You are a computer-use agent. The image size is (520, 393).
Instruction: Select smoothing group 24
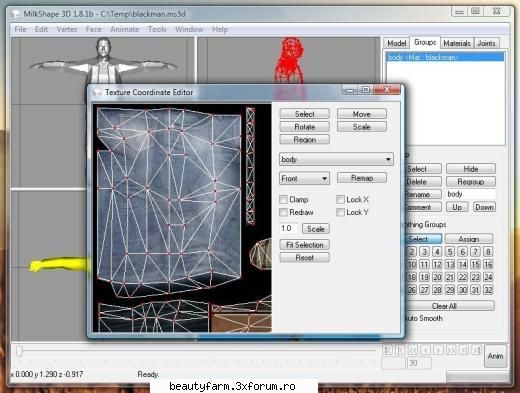(x=488, y=277)
